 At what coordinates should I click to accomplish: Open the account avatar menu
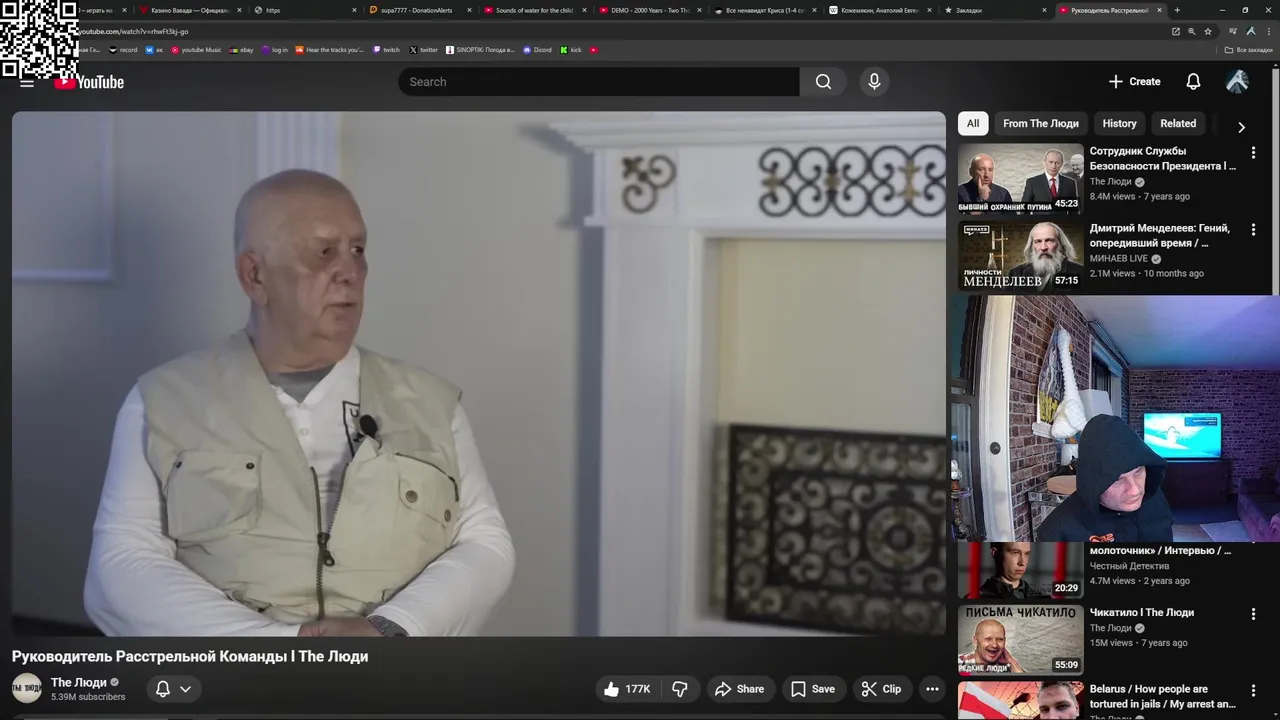pyautogui.click(x=1237, y=82)
